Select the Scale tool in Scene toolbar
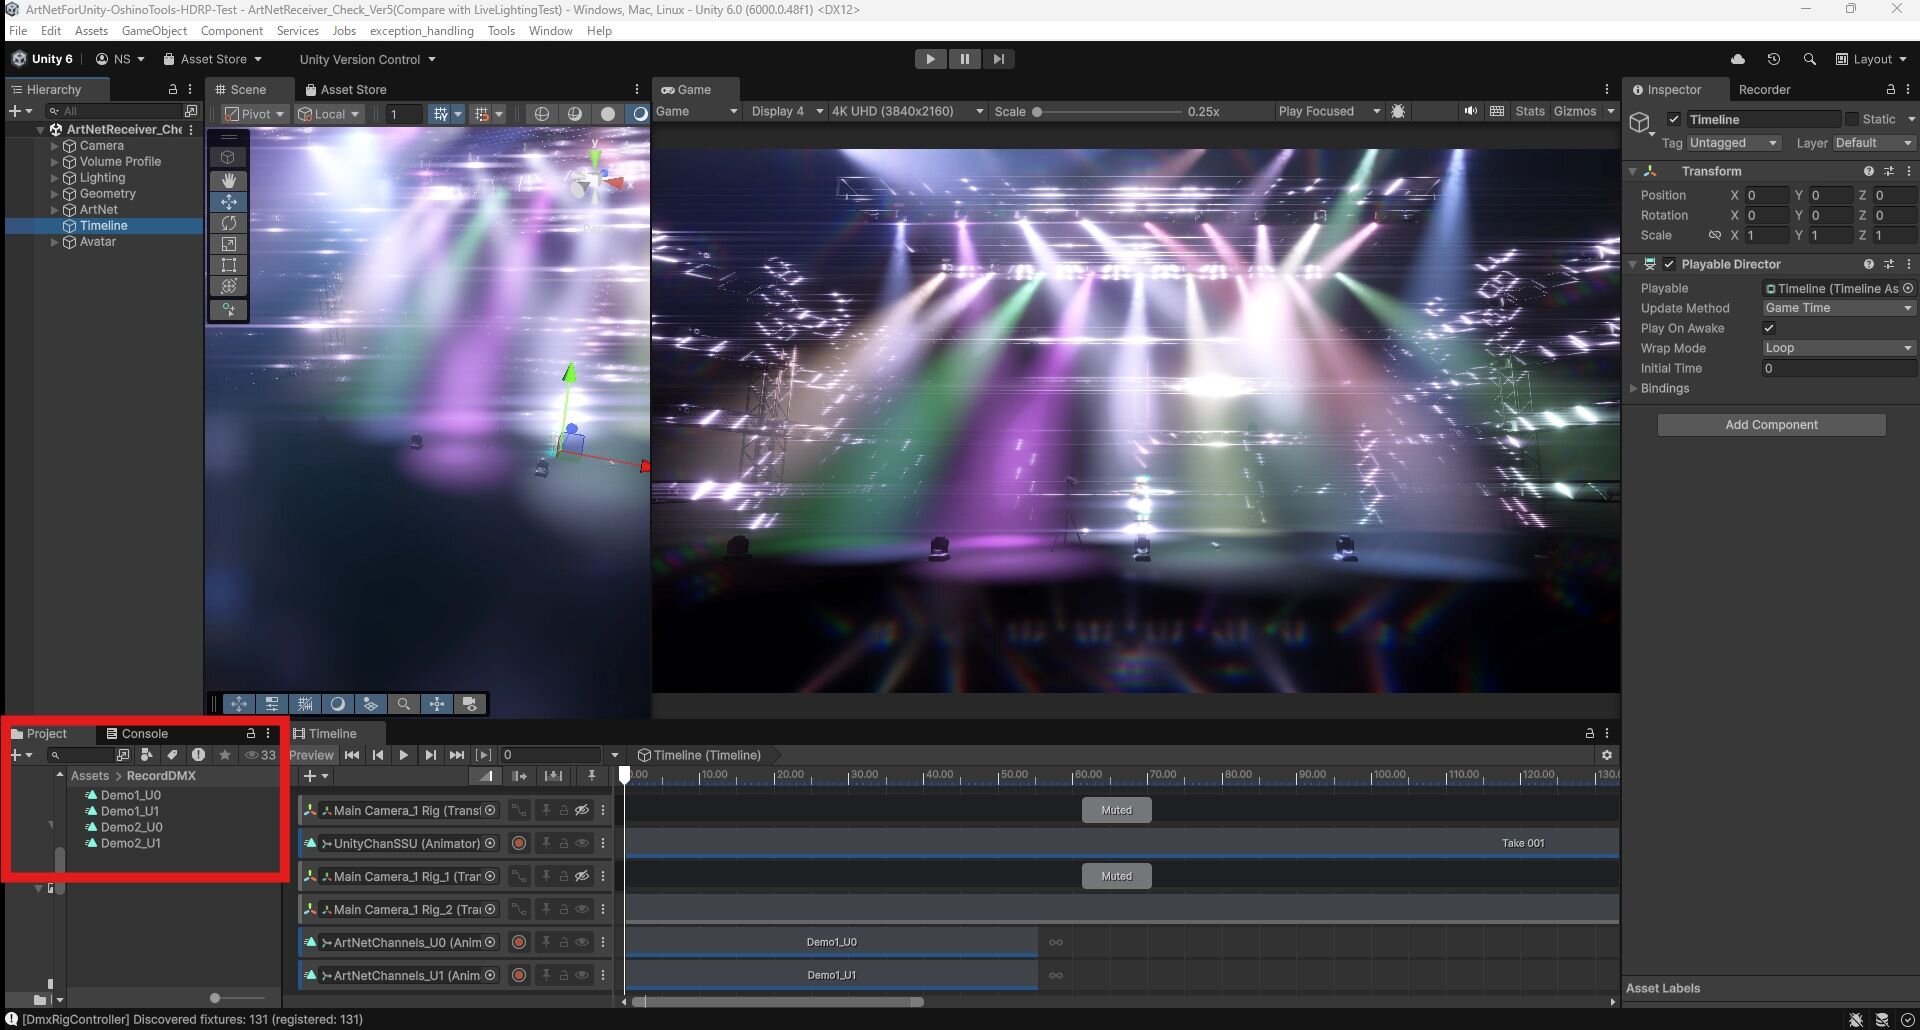The image size is (1920, 1030). (x=229, y=244)
